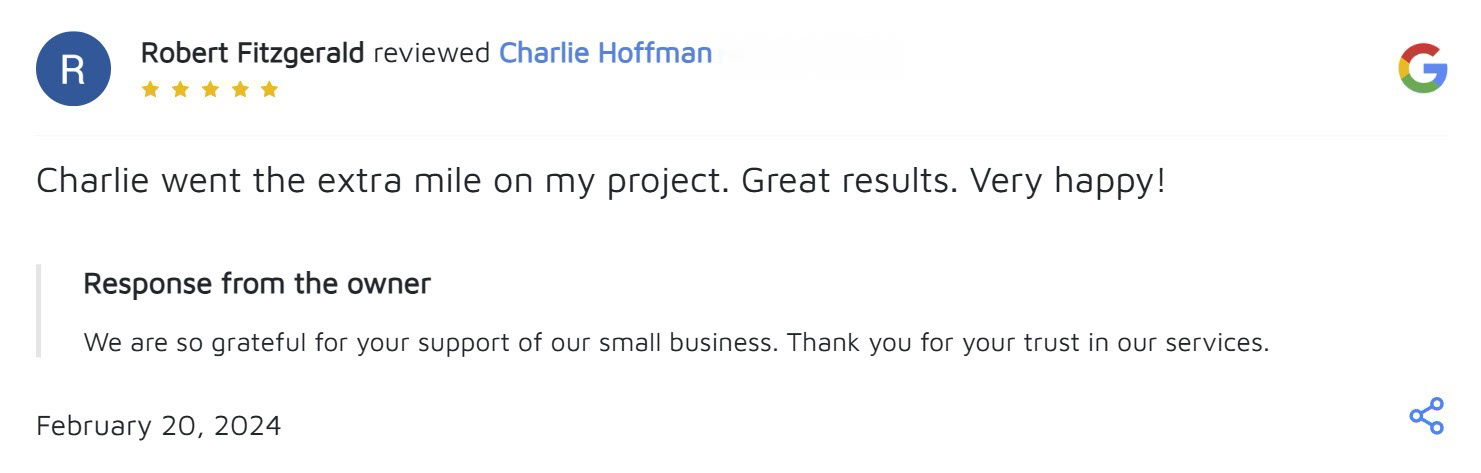Click the word "reviewed" in the header
1481x473 pixels.
[431, 52]
